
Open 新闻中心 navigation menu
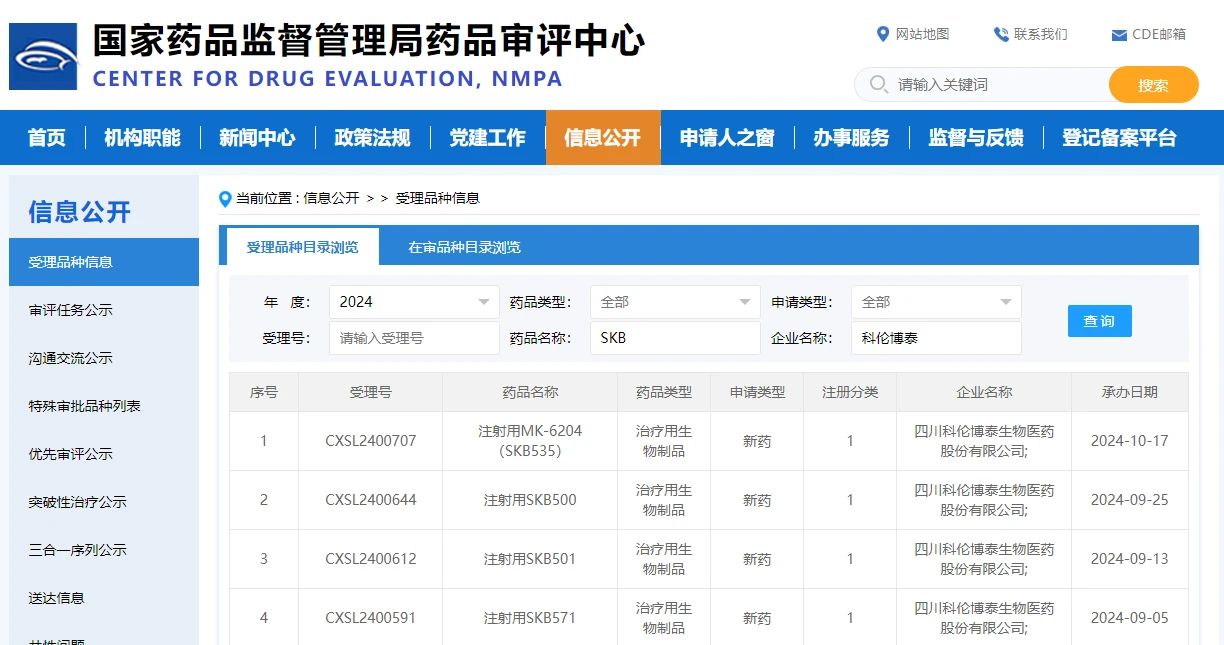tap(257, 138)
